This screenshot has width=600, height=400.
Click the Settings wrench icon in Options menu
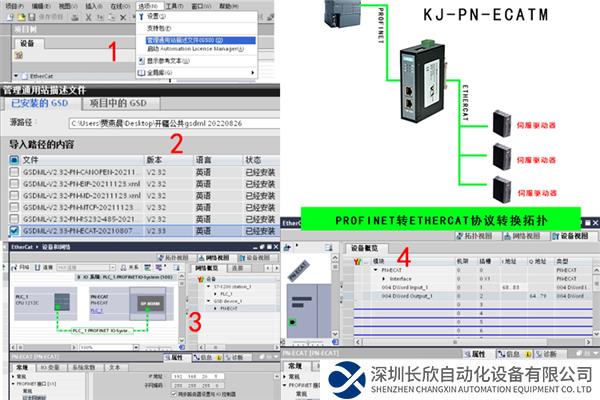click(x=141, y=17)
